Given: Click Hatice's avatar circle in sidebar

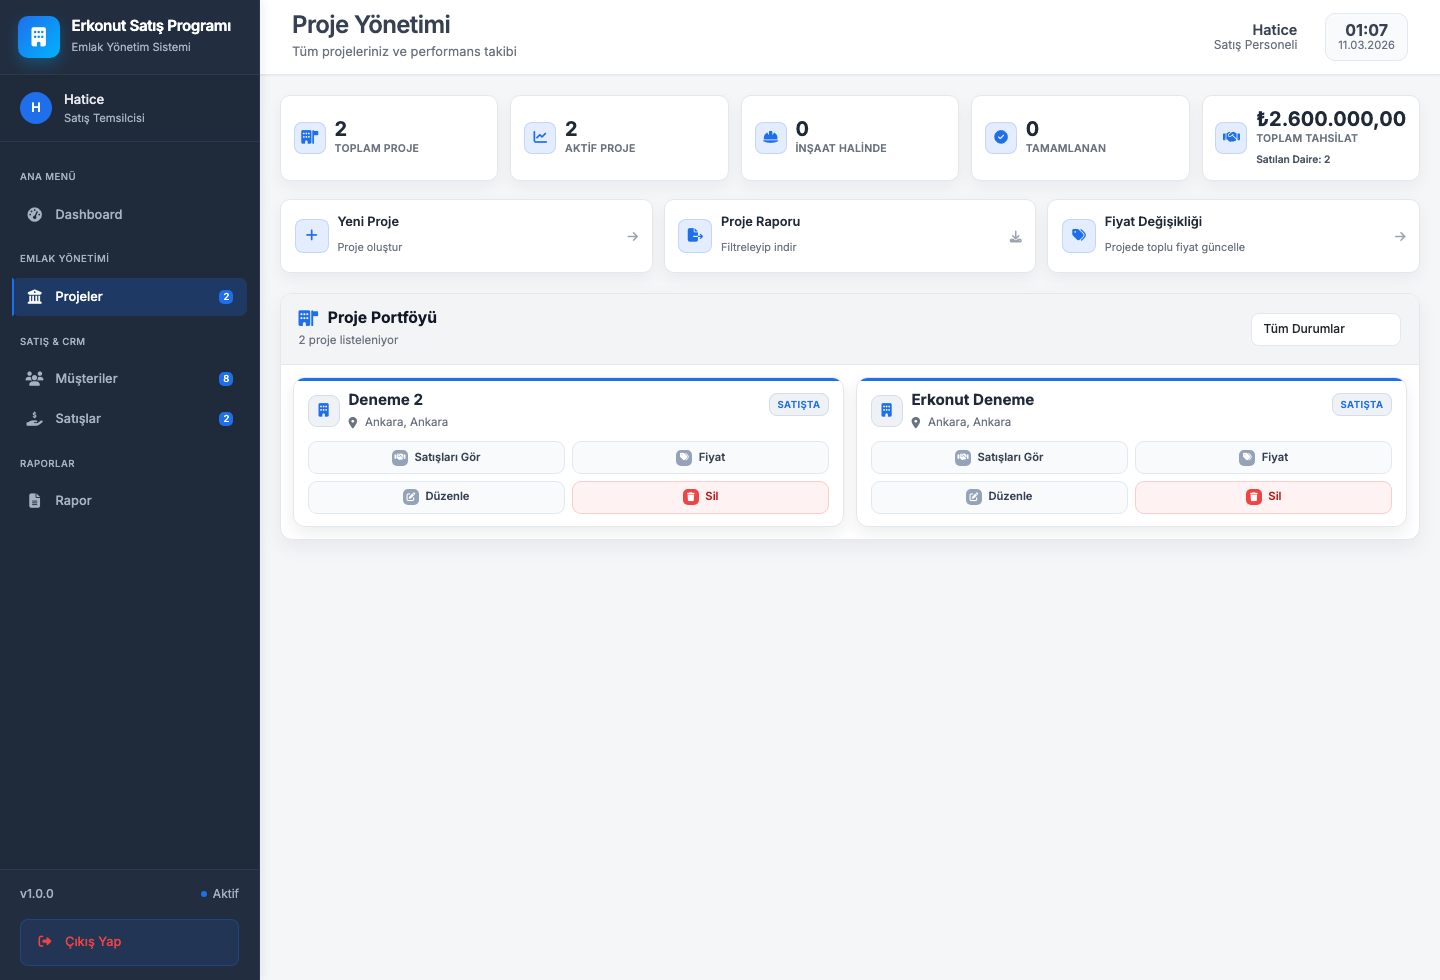Looking at the screenshot, I should coord(36,108).
